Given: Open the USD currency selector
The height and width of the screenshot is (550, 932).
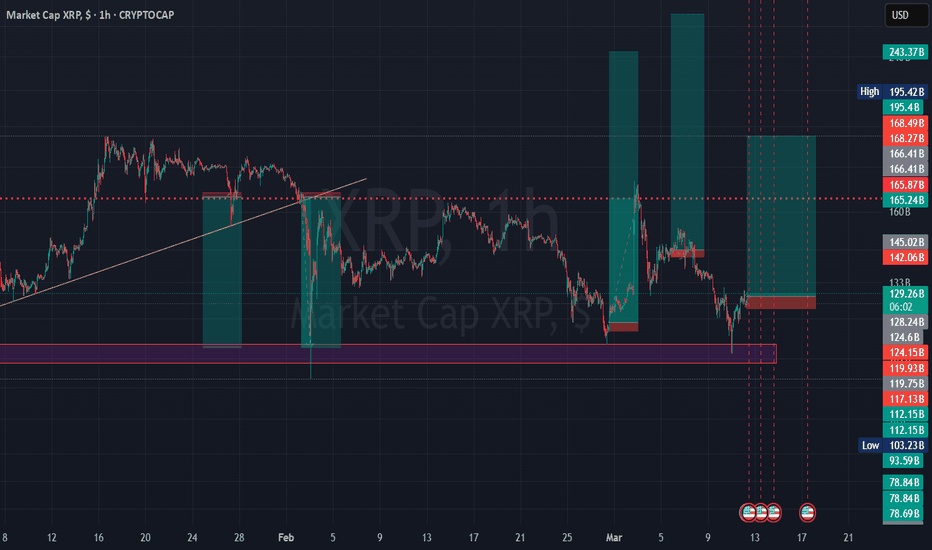Looking at the screenshot, I should [x=906, y=15].
